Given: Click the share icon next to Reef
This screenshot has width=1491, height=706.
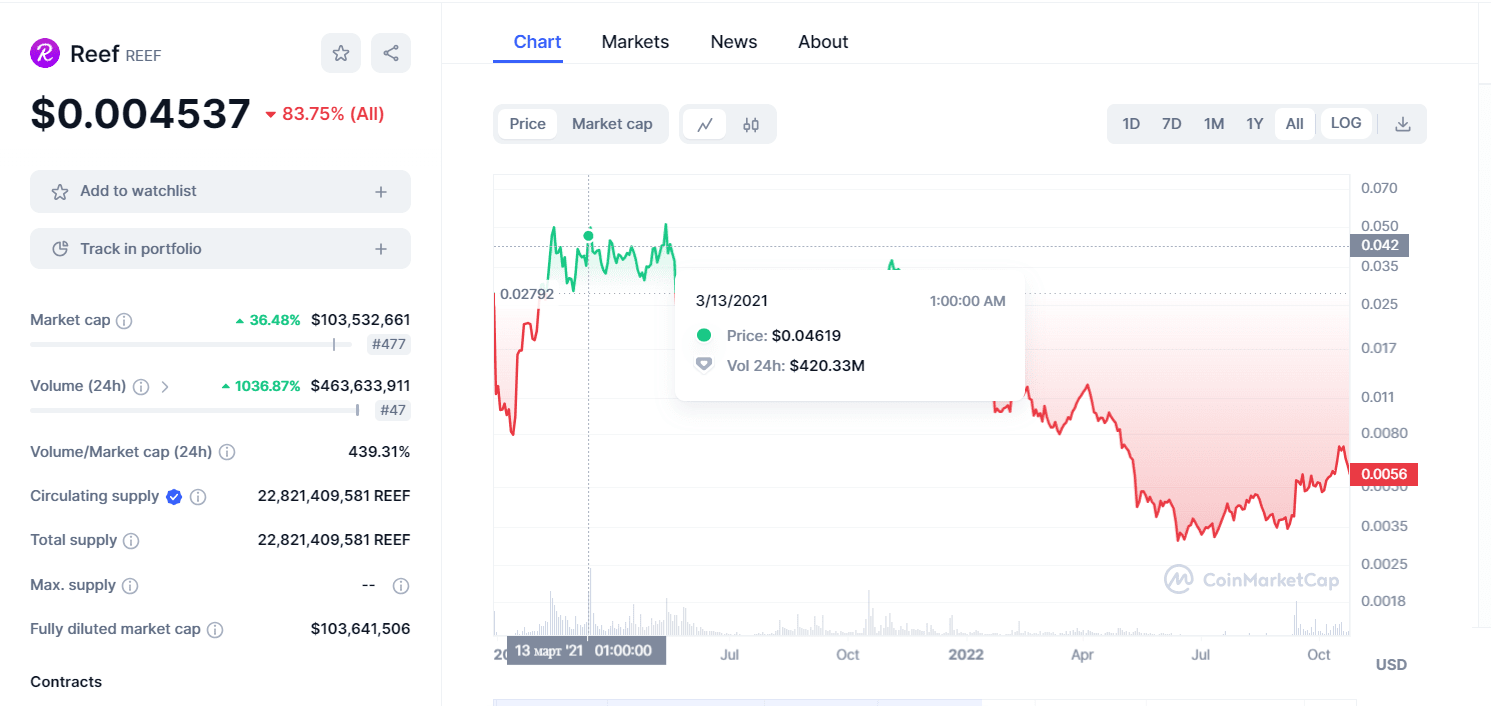Looking at the screenshot, I should coord(391,53).
